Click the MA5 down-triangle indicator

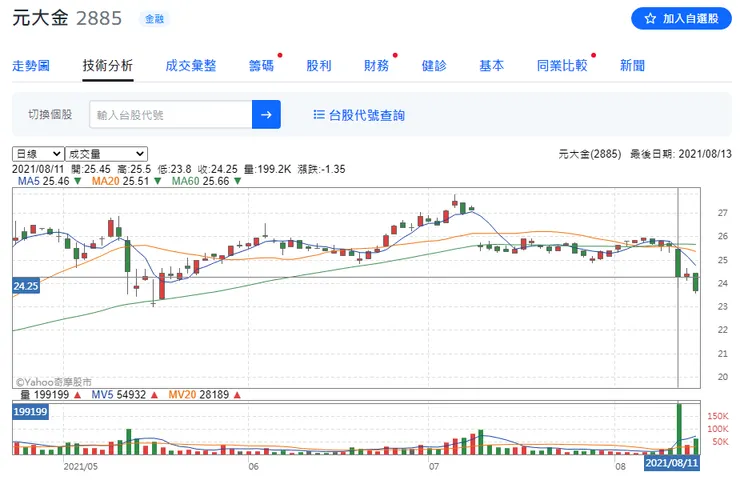pyautogui.click(x=78, y=181)
